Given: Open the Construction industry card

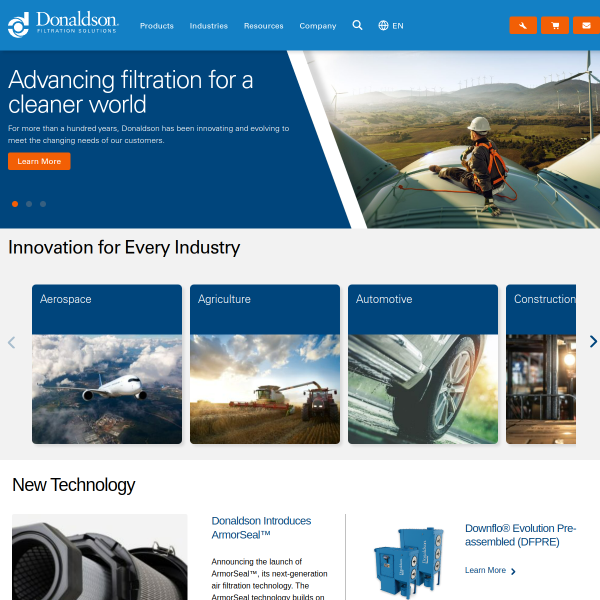Looking at the screenshot, I should point(541,364).
